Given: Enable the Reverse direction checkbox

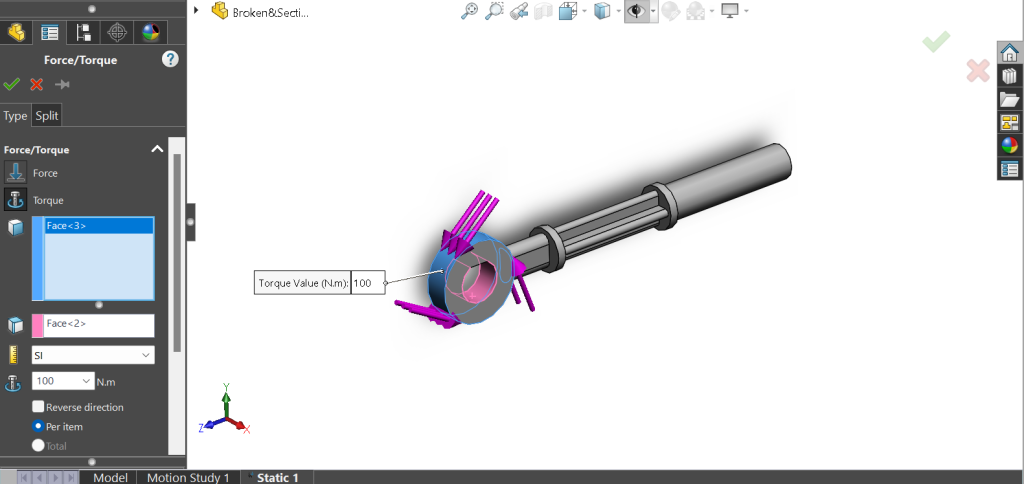Looking at the screenshot, I should tap(38, 407).
